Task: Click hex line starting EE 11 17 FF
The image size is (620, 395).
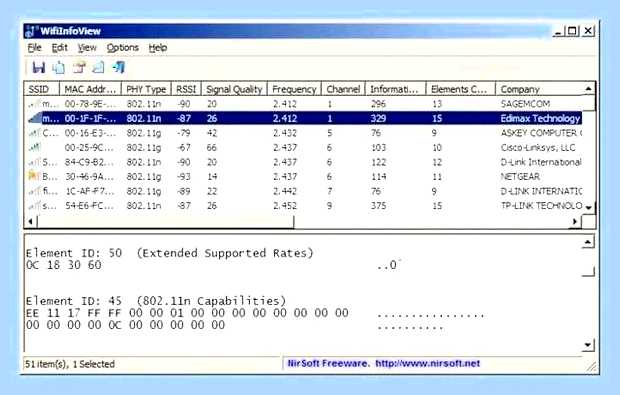Action: click(187, 313)
